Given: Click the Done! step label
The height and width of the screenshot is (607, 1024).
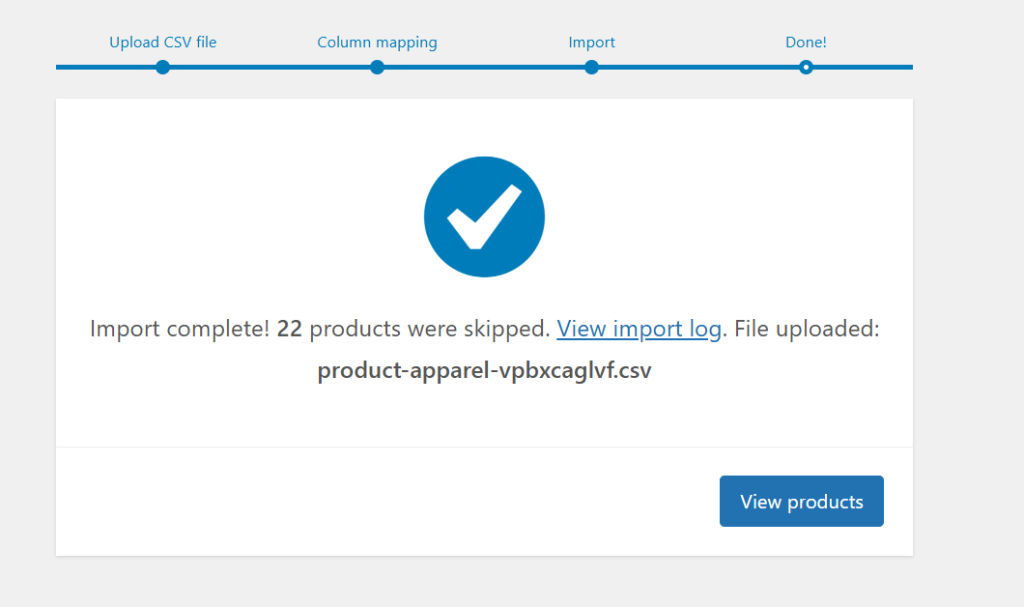Looking at the screenshot, I should pyautogui.click(x=806, y=42).
